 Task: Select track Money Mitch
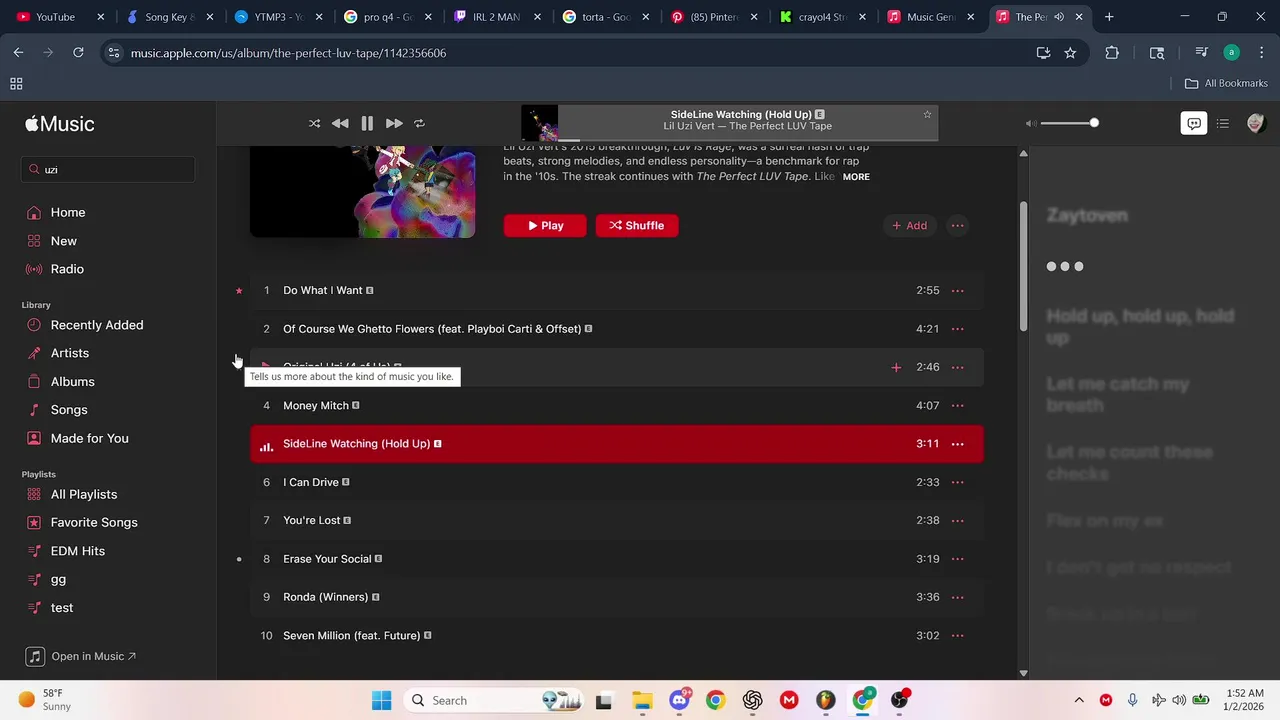pyautogui.click(x=617, y=406)
